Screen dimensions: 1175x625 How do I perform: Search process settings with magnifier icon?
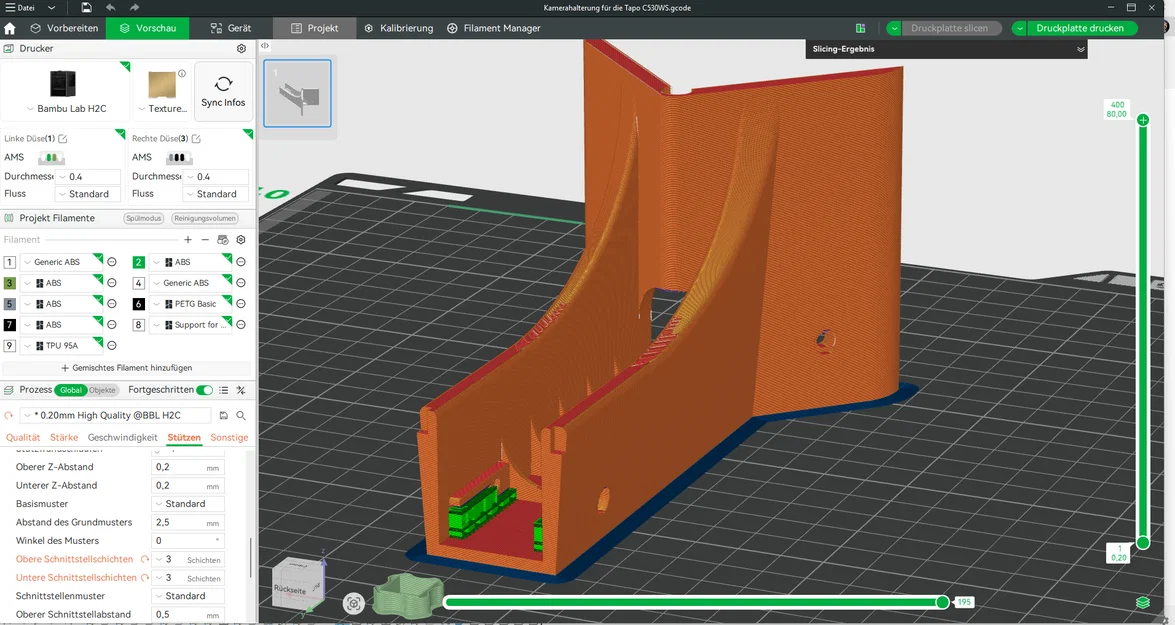point(241,415)
